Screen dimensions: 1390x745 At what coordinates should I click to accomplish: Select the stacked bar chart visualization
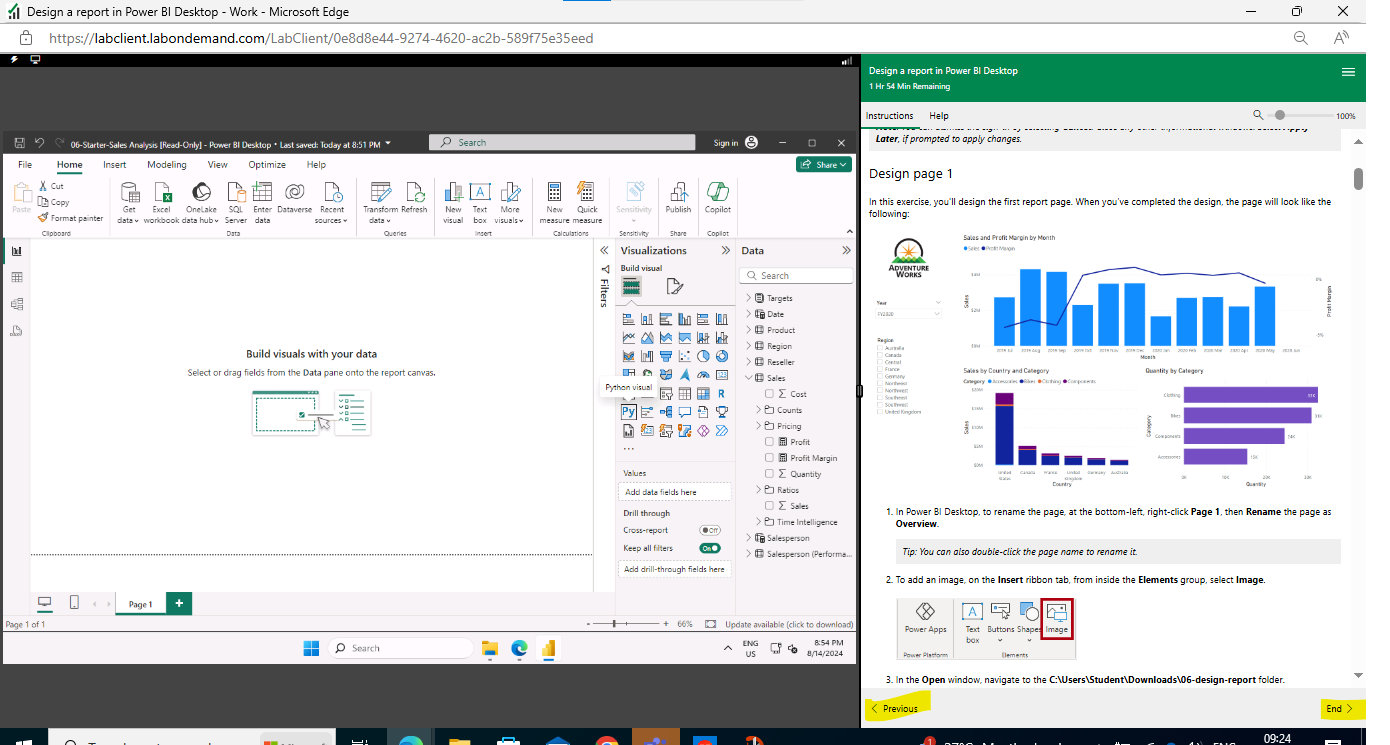click(628, 318)
